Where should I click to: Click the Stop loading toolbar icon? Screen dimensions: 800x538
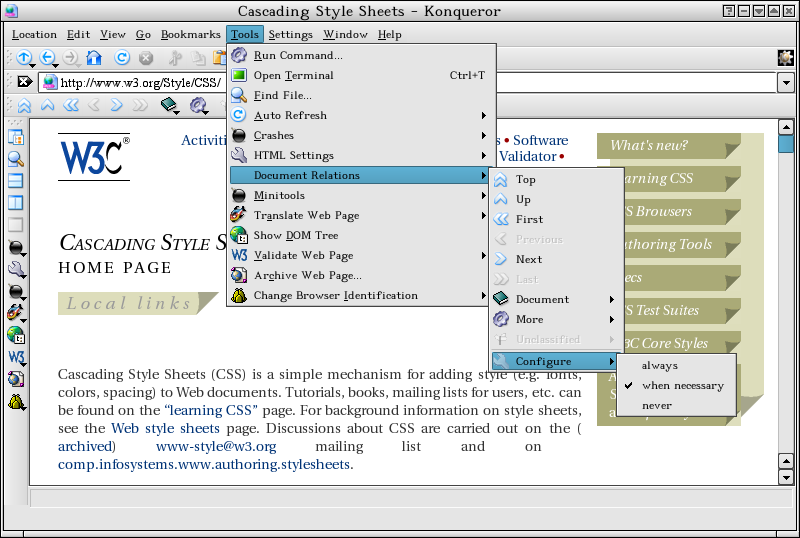click(x=146, y=58)
